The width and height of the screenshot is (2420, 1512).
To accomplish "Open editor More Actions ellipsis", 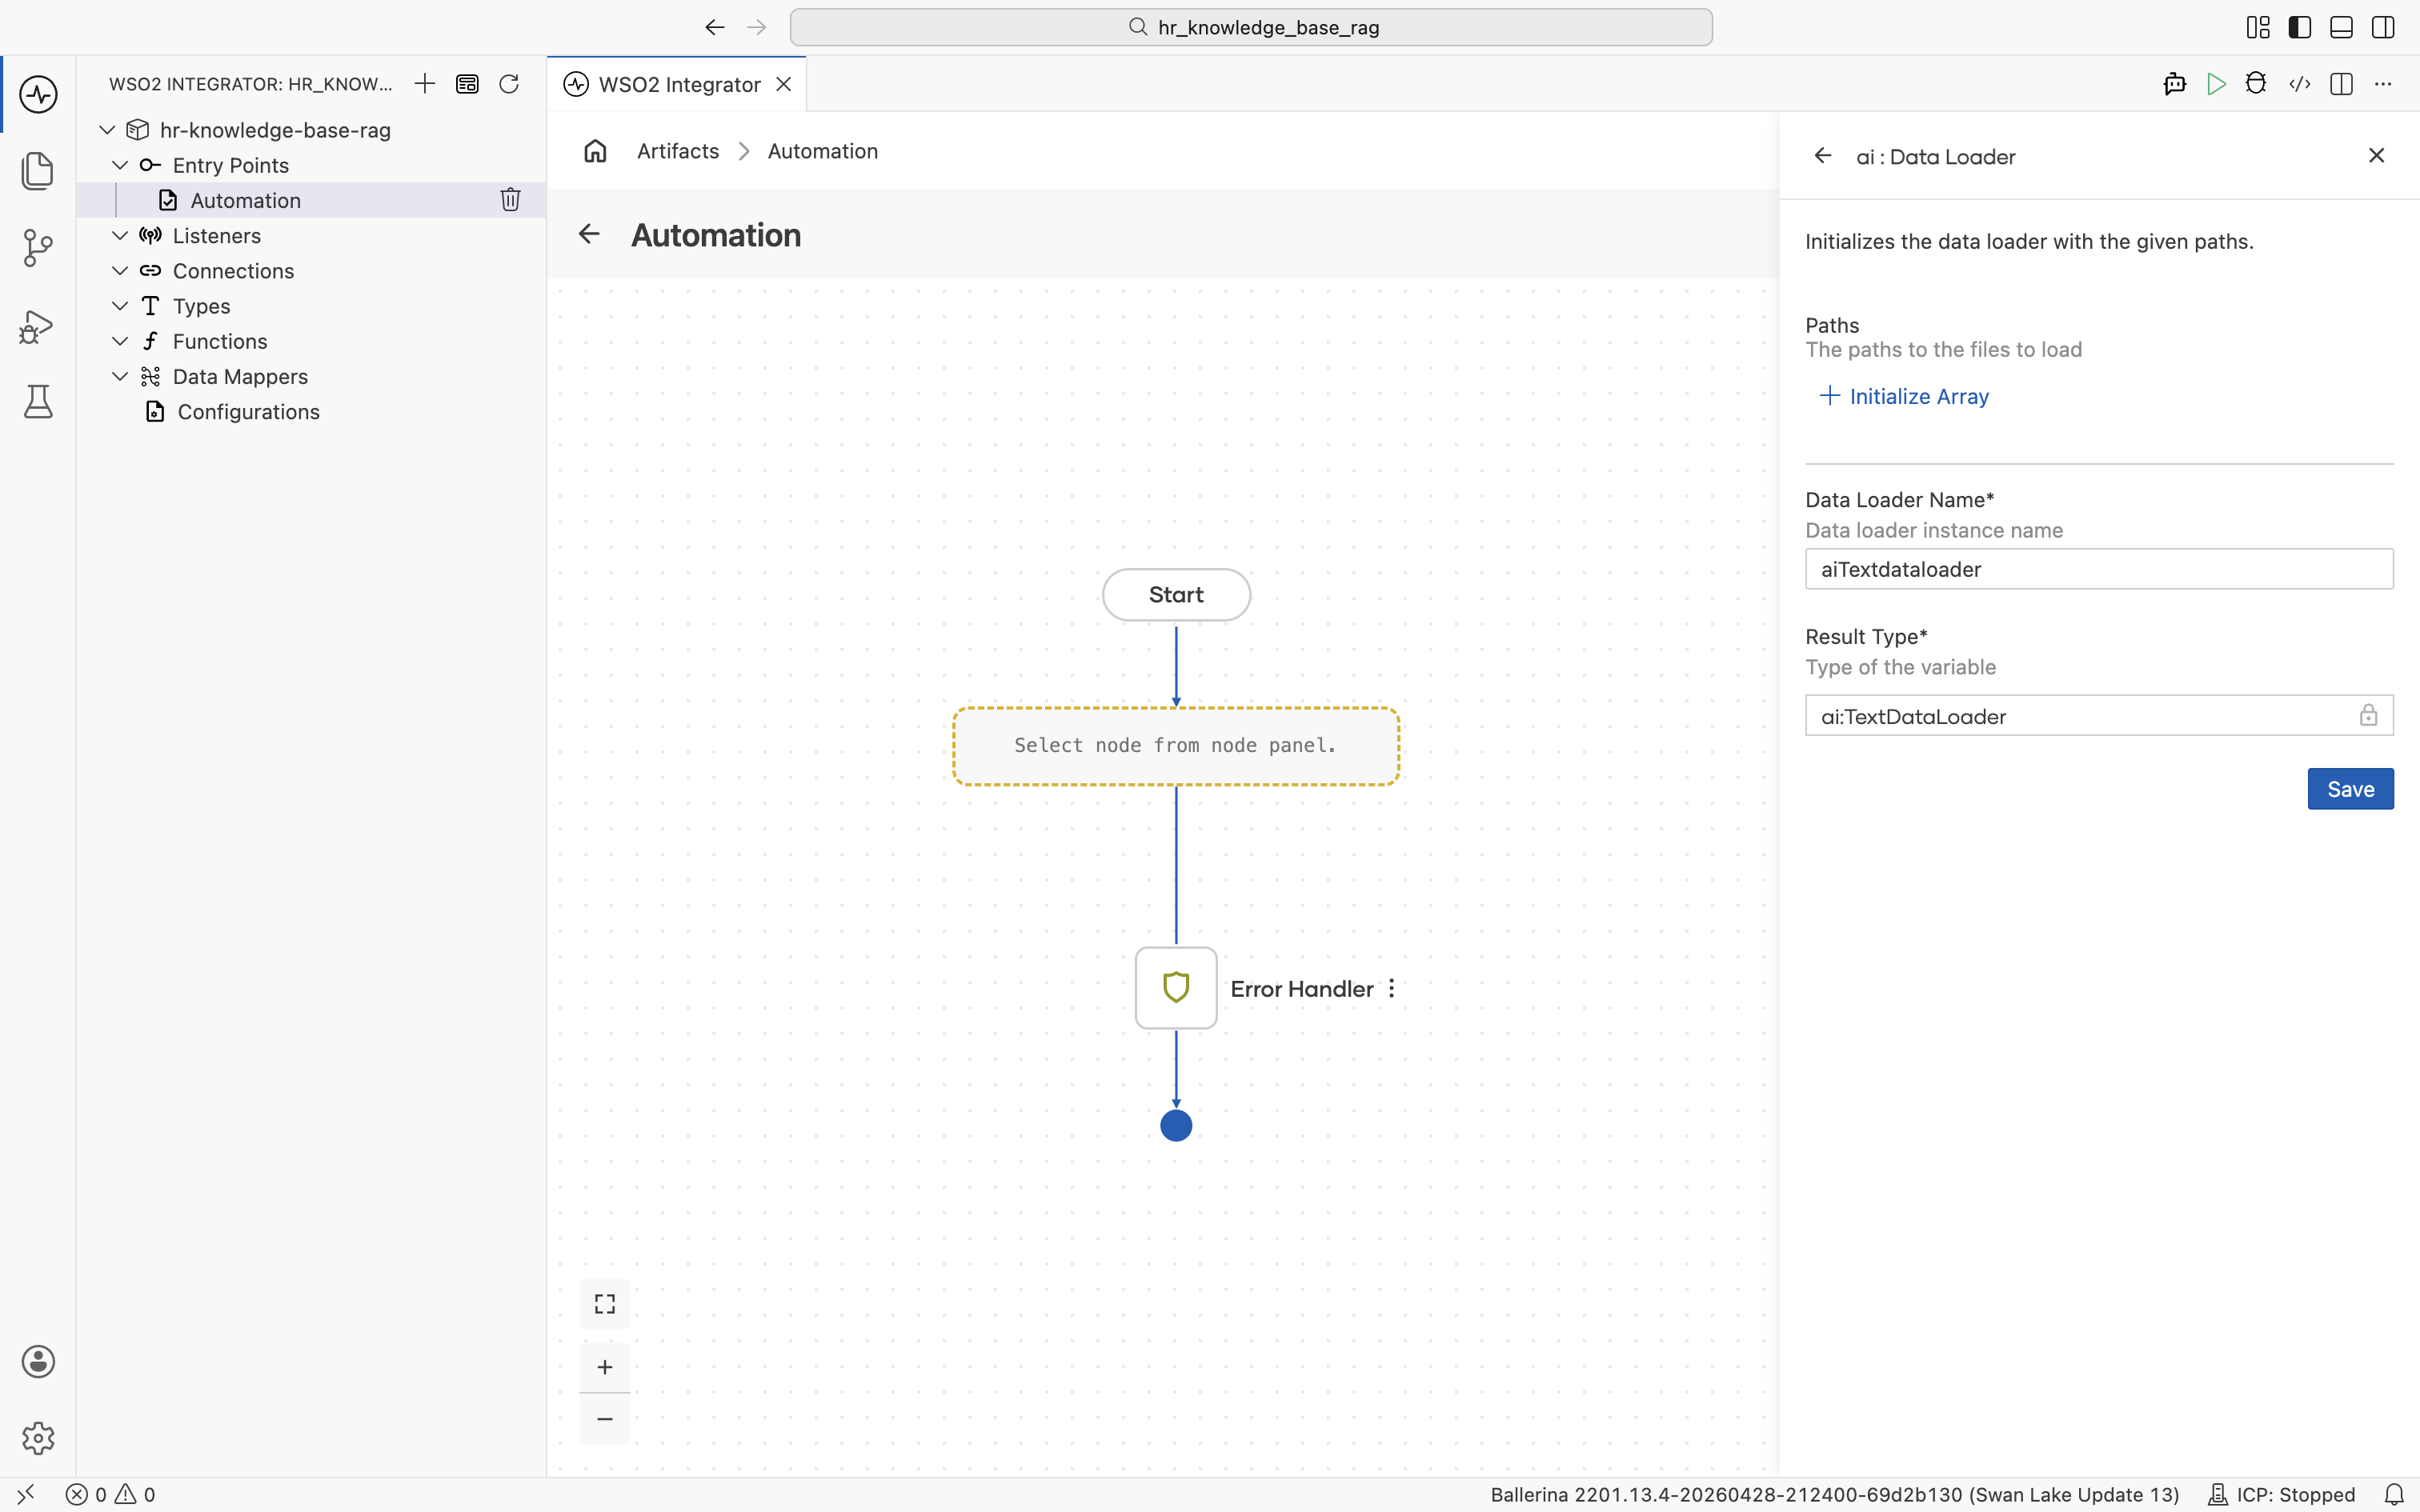I will [2383, 84].
